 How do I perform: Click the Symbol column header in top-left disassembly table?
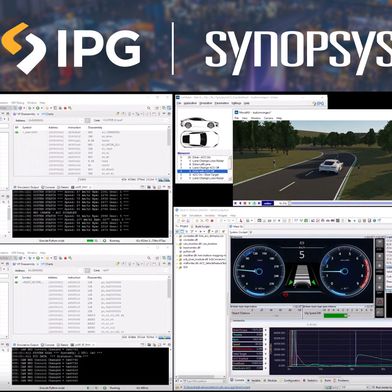[x=27, y=127]
